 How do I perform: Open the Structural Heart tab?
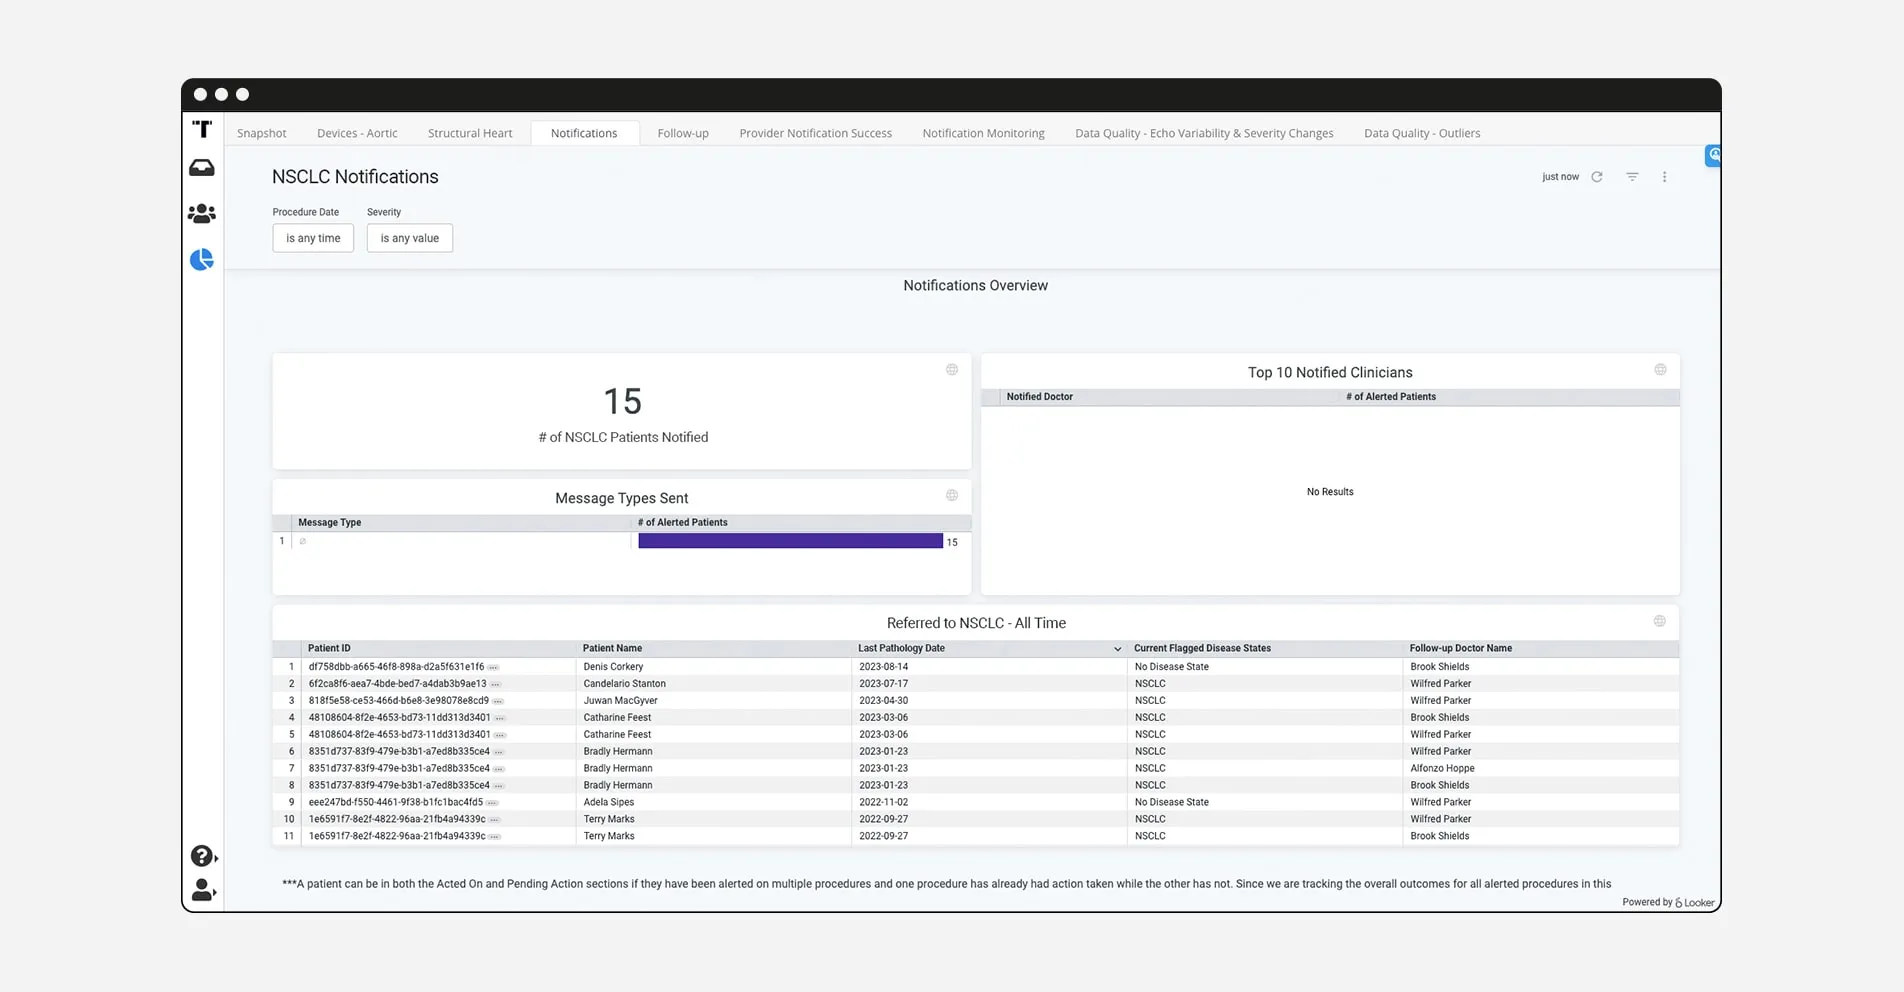point(470,133)
